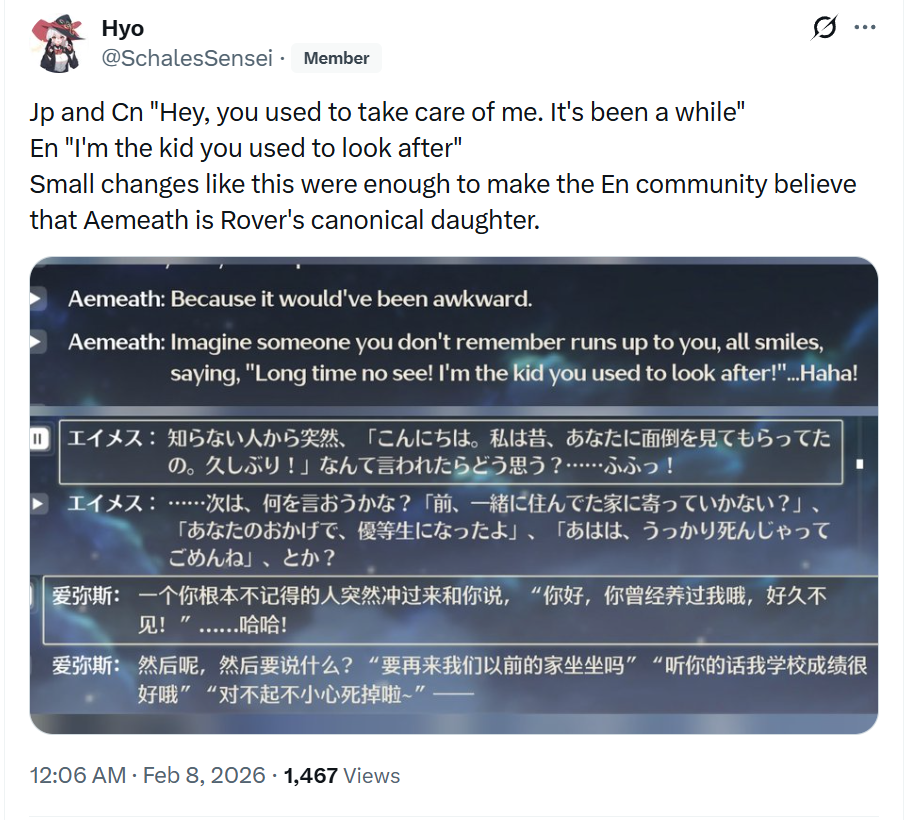Viewport: 916px width, 820px height.
Task: Click the pause icon beside エイメス line
Action: coord(39,439)
